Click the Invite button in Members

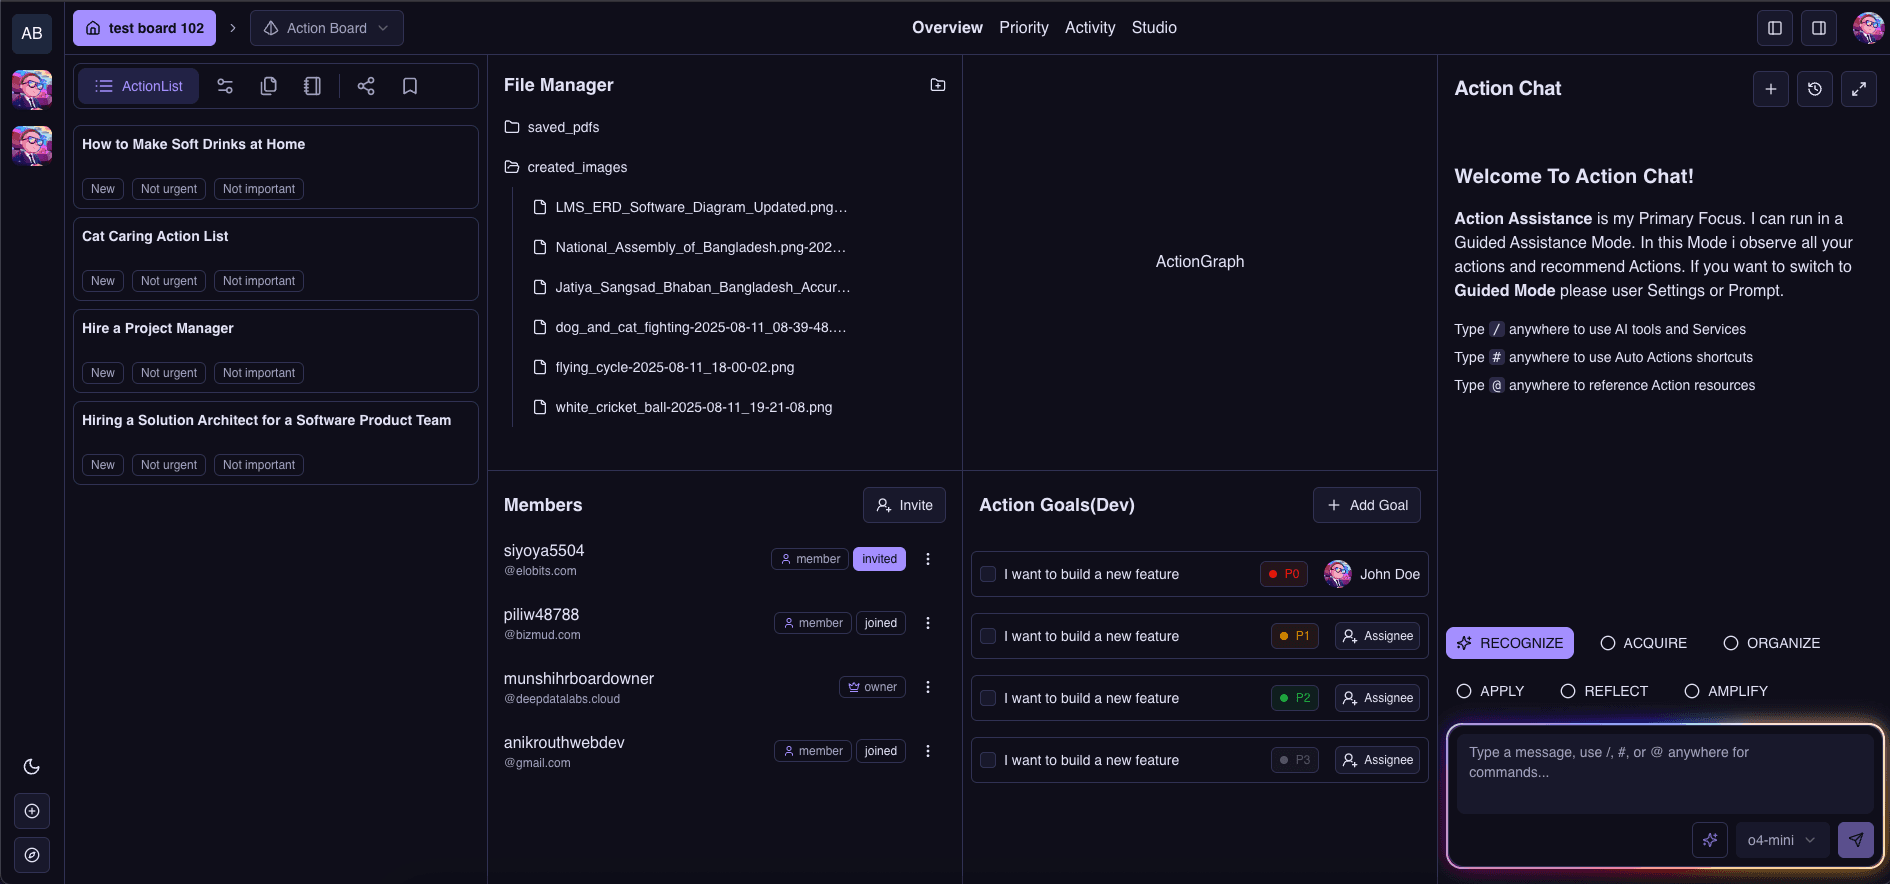click(904, 505)
